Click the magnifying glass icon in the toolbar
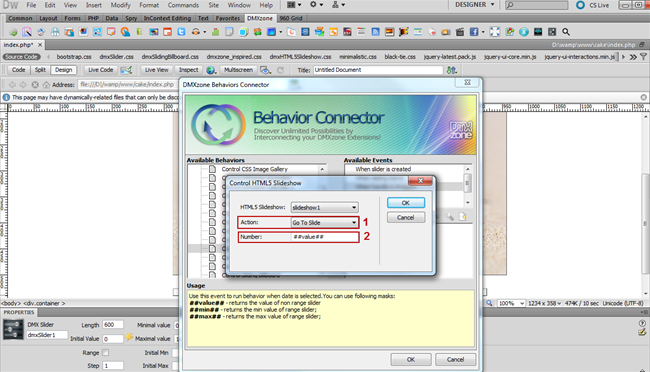Image resolution: width=650 pixels, height=372 pixels. [566, 32]
